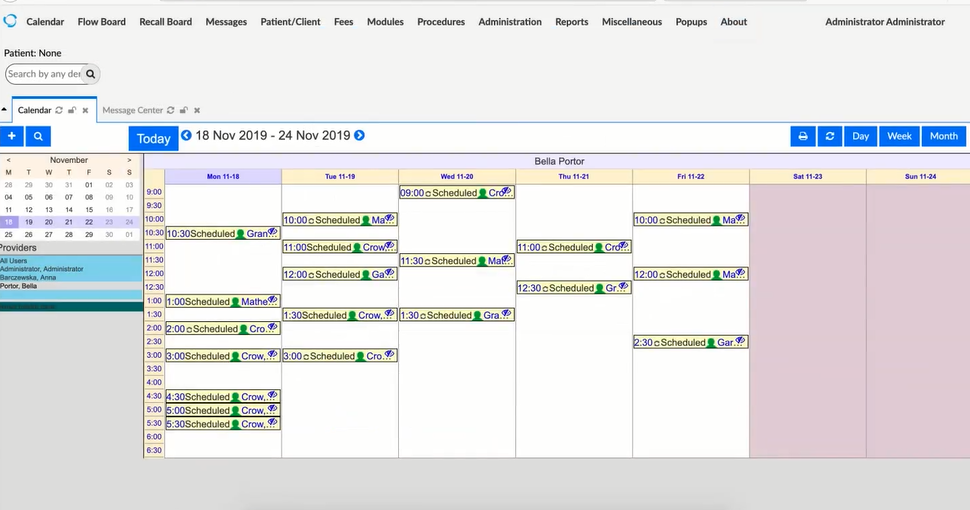
Task: Go to next week with right arrow
Action: 359,136
